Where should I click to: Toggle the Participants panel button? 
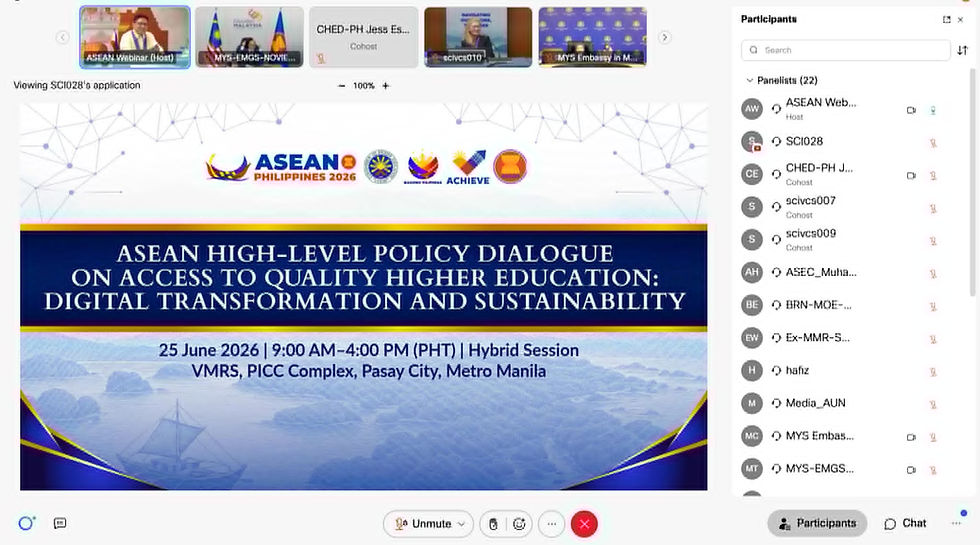(x=817, y=523)
